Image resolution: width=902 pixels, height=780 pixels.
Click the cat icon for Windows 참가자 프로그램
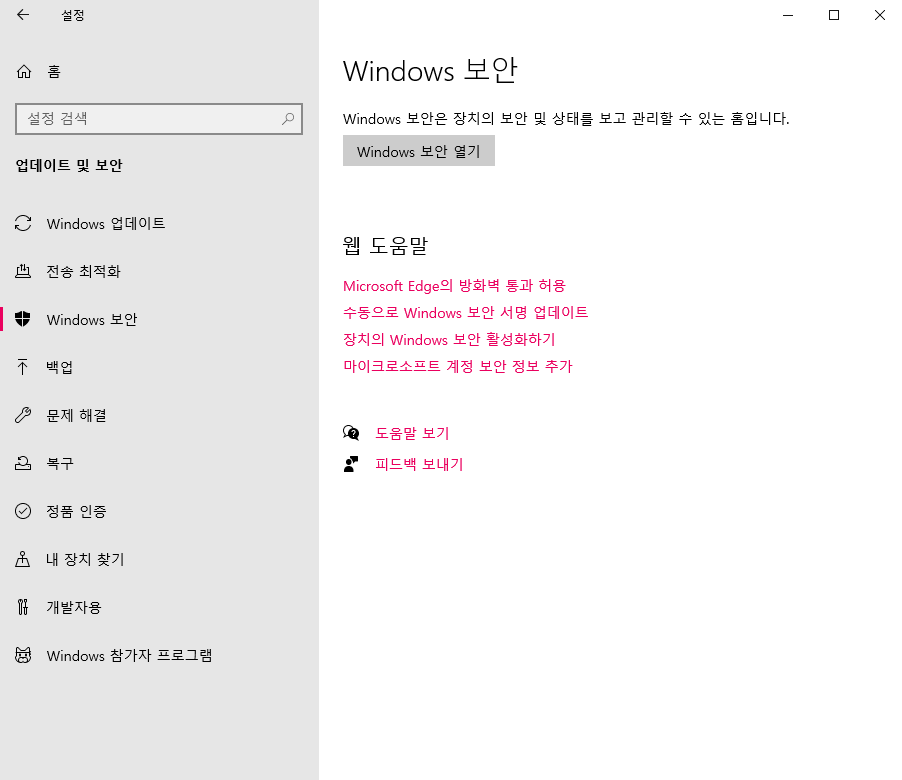pos(23,655)
